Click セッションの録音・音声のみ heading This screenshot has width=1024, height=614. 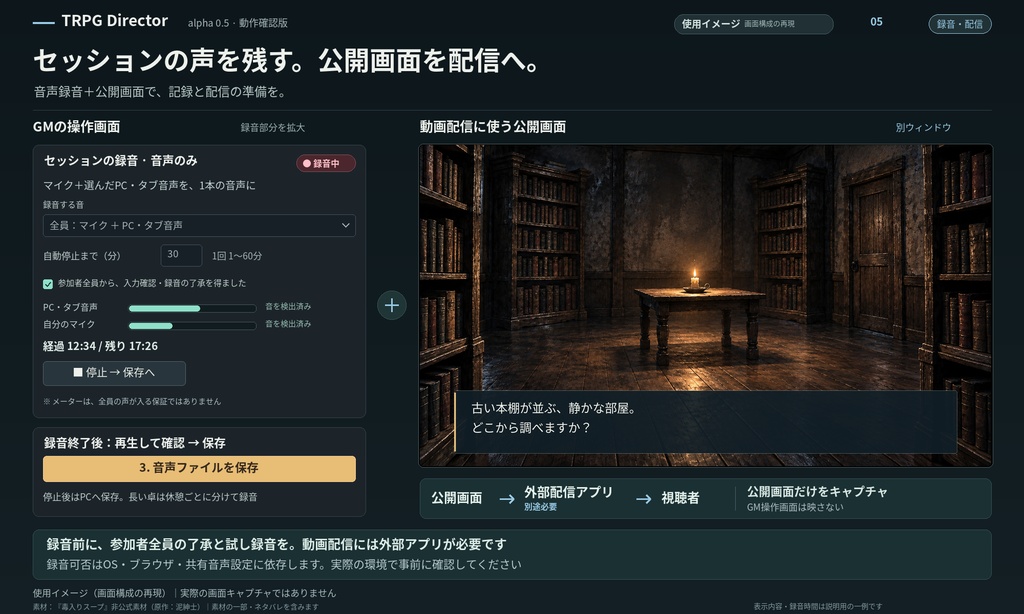coord(120,161)
